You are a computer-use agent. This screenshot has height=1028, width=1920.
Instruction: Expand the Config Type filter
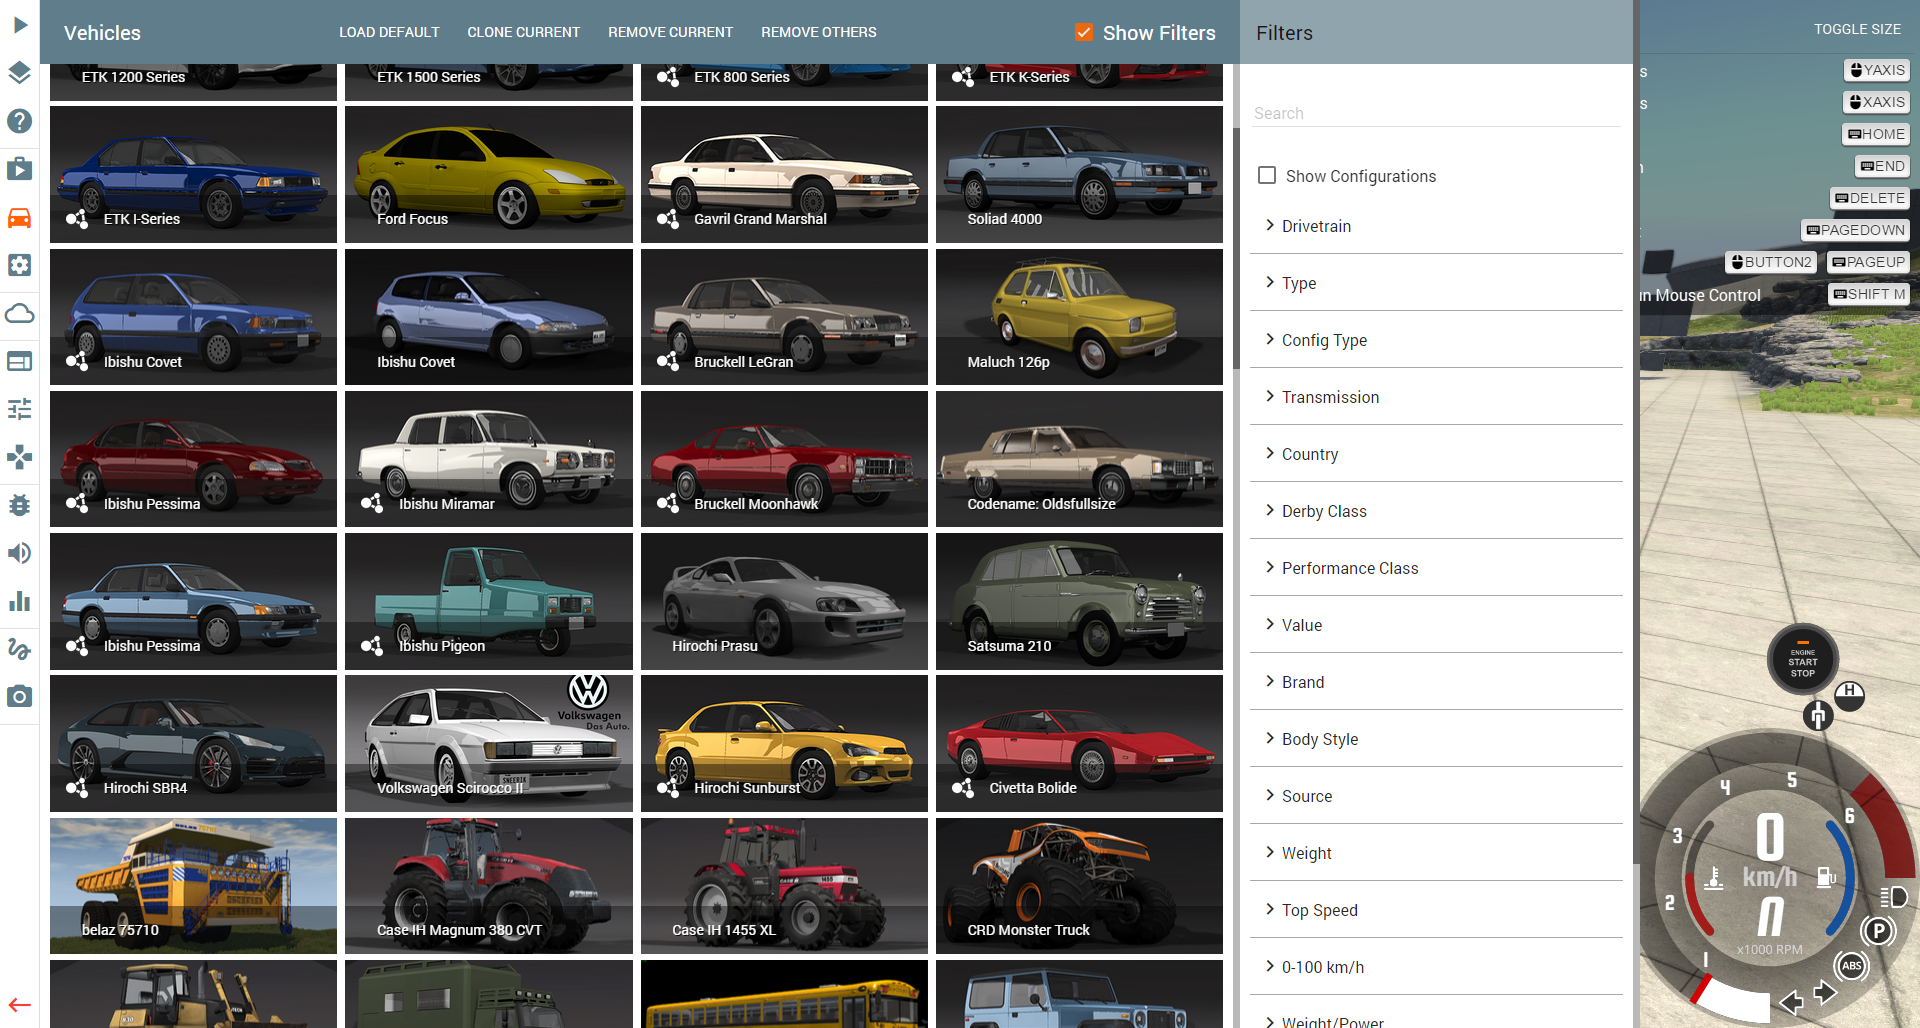[1436, 340]
